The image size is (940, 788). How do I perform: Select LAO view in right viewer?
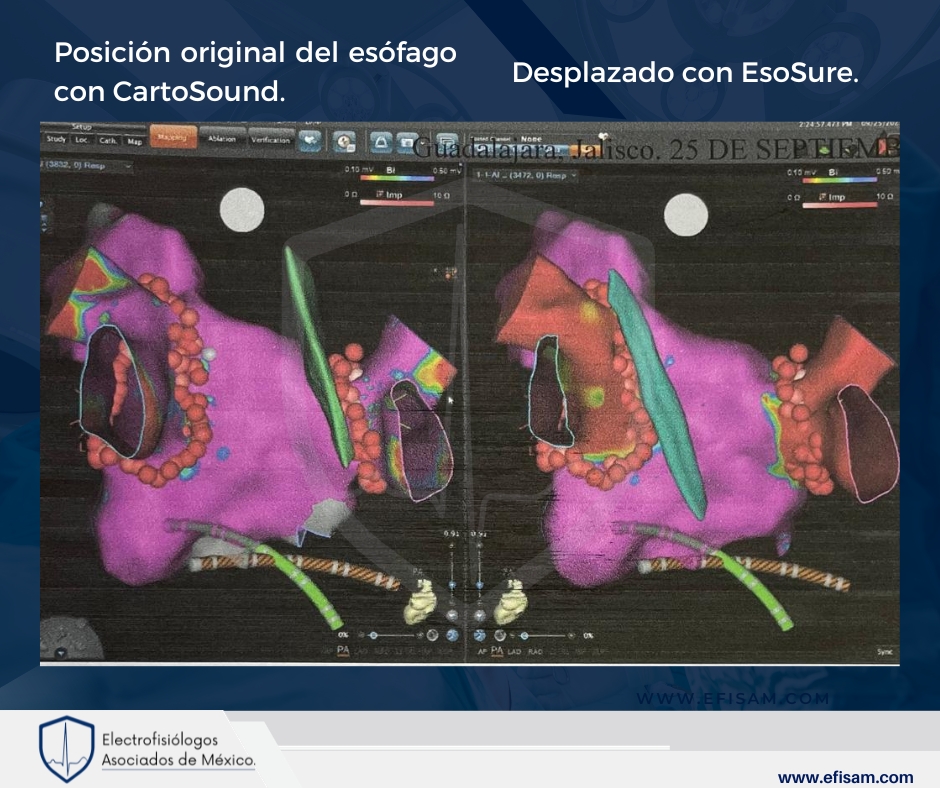click(514, 651)
